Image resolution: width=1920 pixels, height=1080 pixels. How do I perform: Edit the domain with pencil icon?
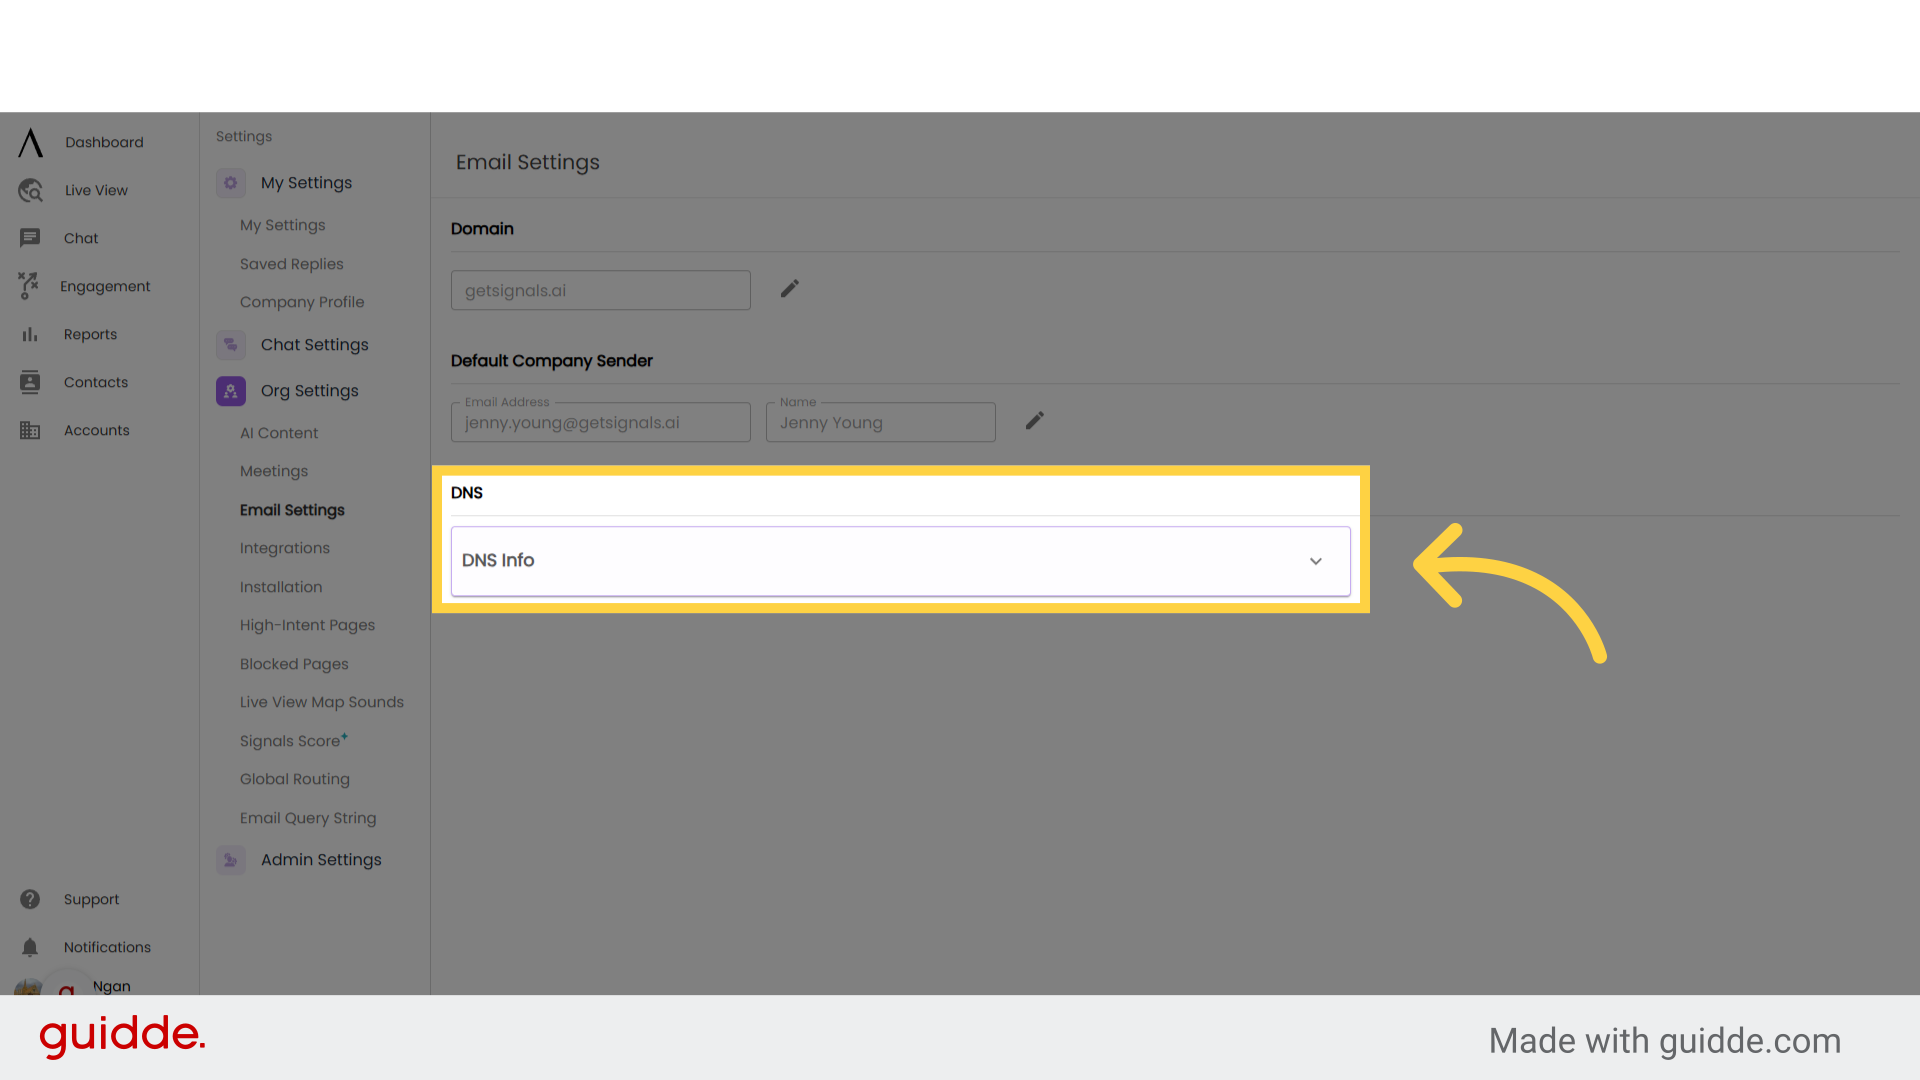click(x=790, y=289)
